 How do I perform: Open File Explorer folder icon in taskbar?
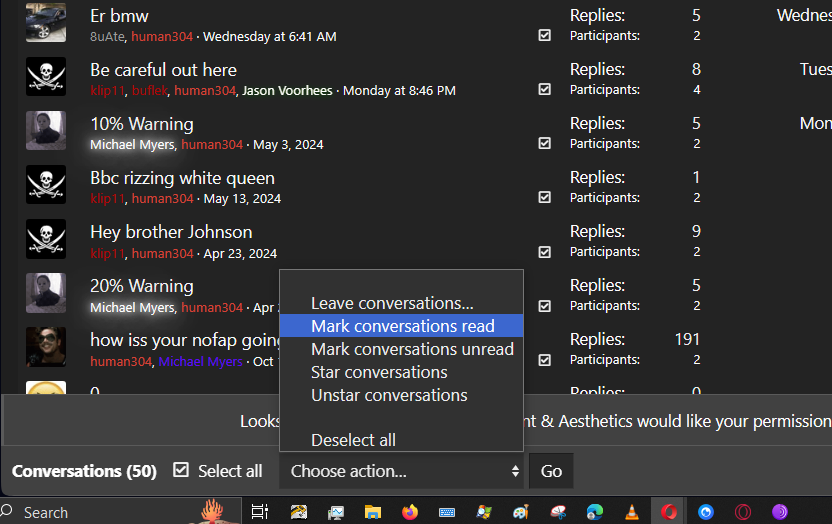[x=373, y=512]
